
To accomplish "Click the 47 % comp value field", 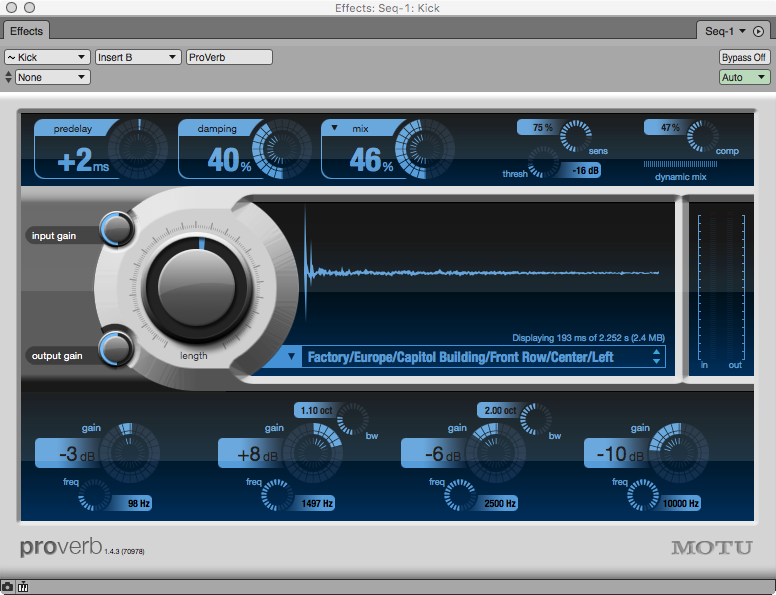I will tap(668, 128).
